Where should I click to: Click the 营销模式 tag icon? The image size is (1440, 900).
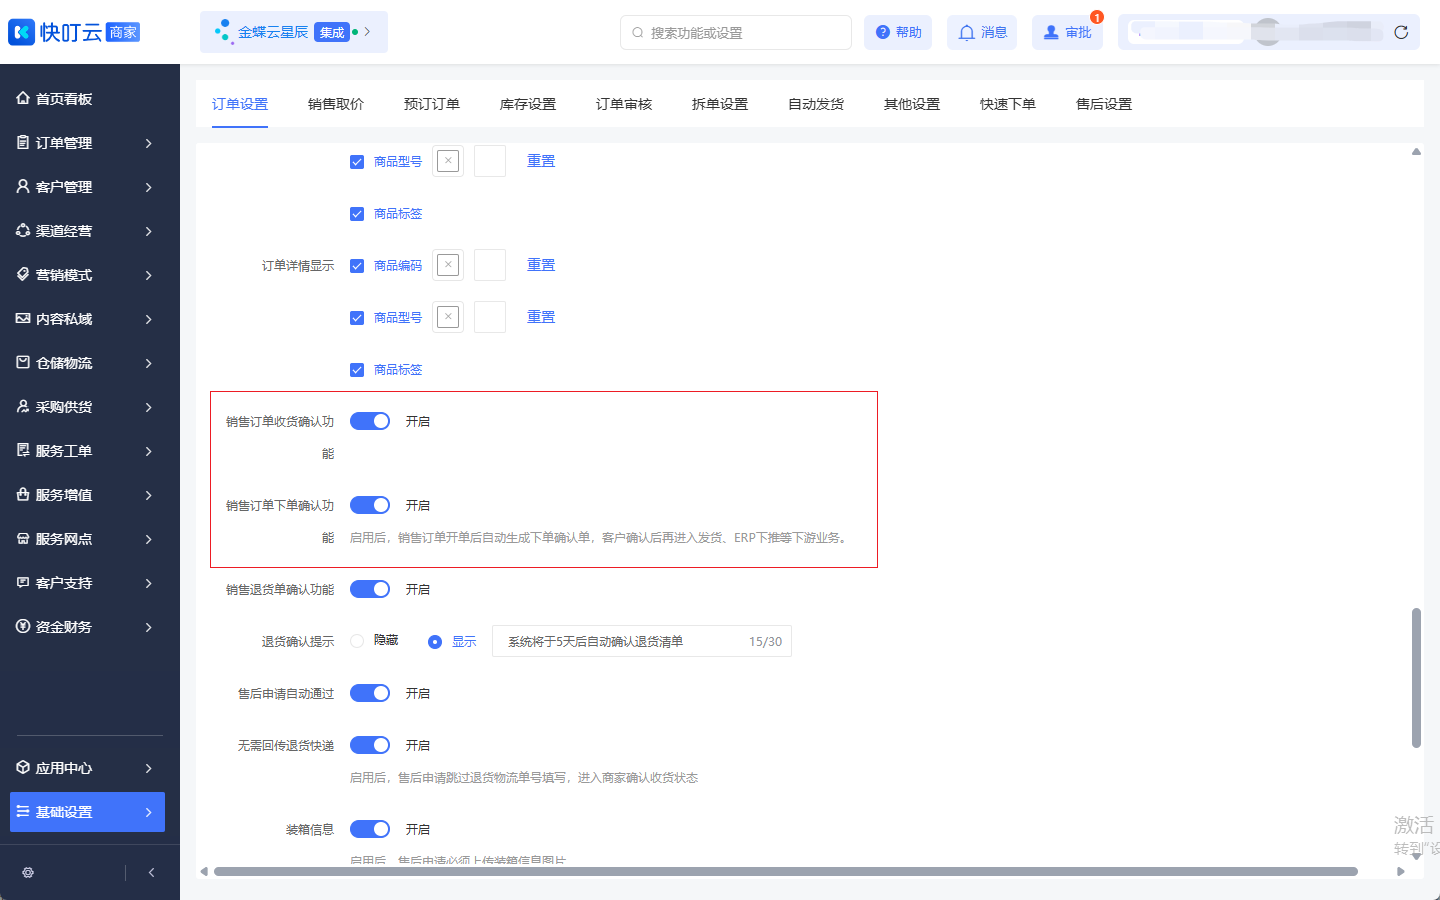click(23, 274)
